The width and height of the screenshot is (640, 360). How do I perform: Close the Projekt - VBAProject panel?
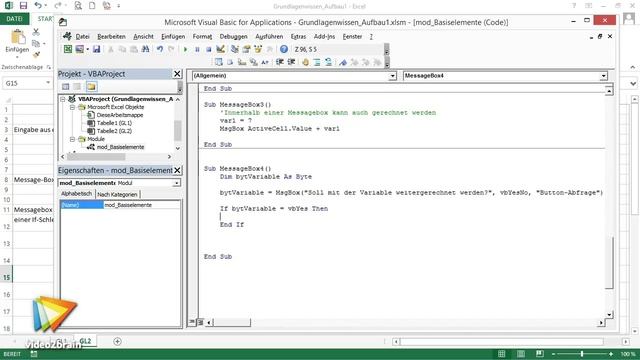pyautogui.click(x=177, y=74)
